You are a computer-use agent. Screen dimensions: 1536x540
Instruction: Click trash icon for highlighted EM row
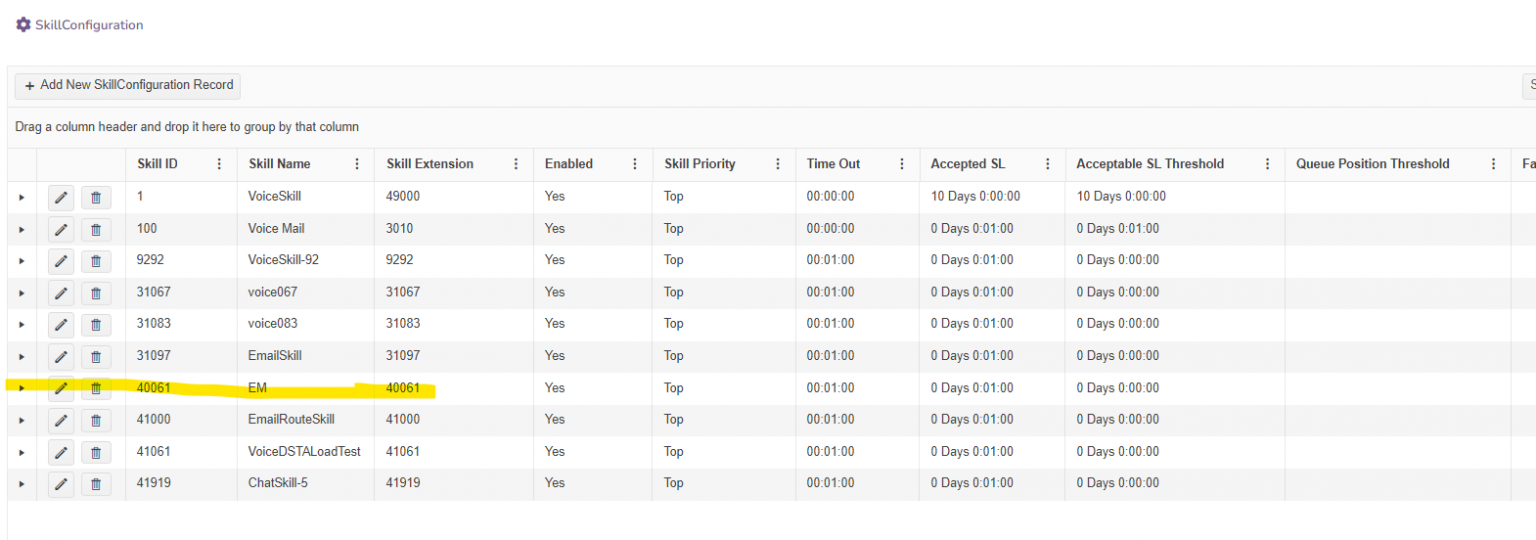tap(96, 388)
